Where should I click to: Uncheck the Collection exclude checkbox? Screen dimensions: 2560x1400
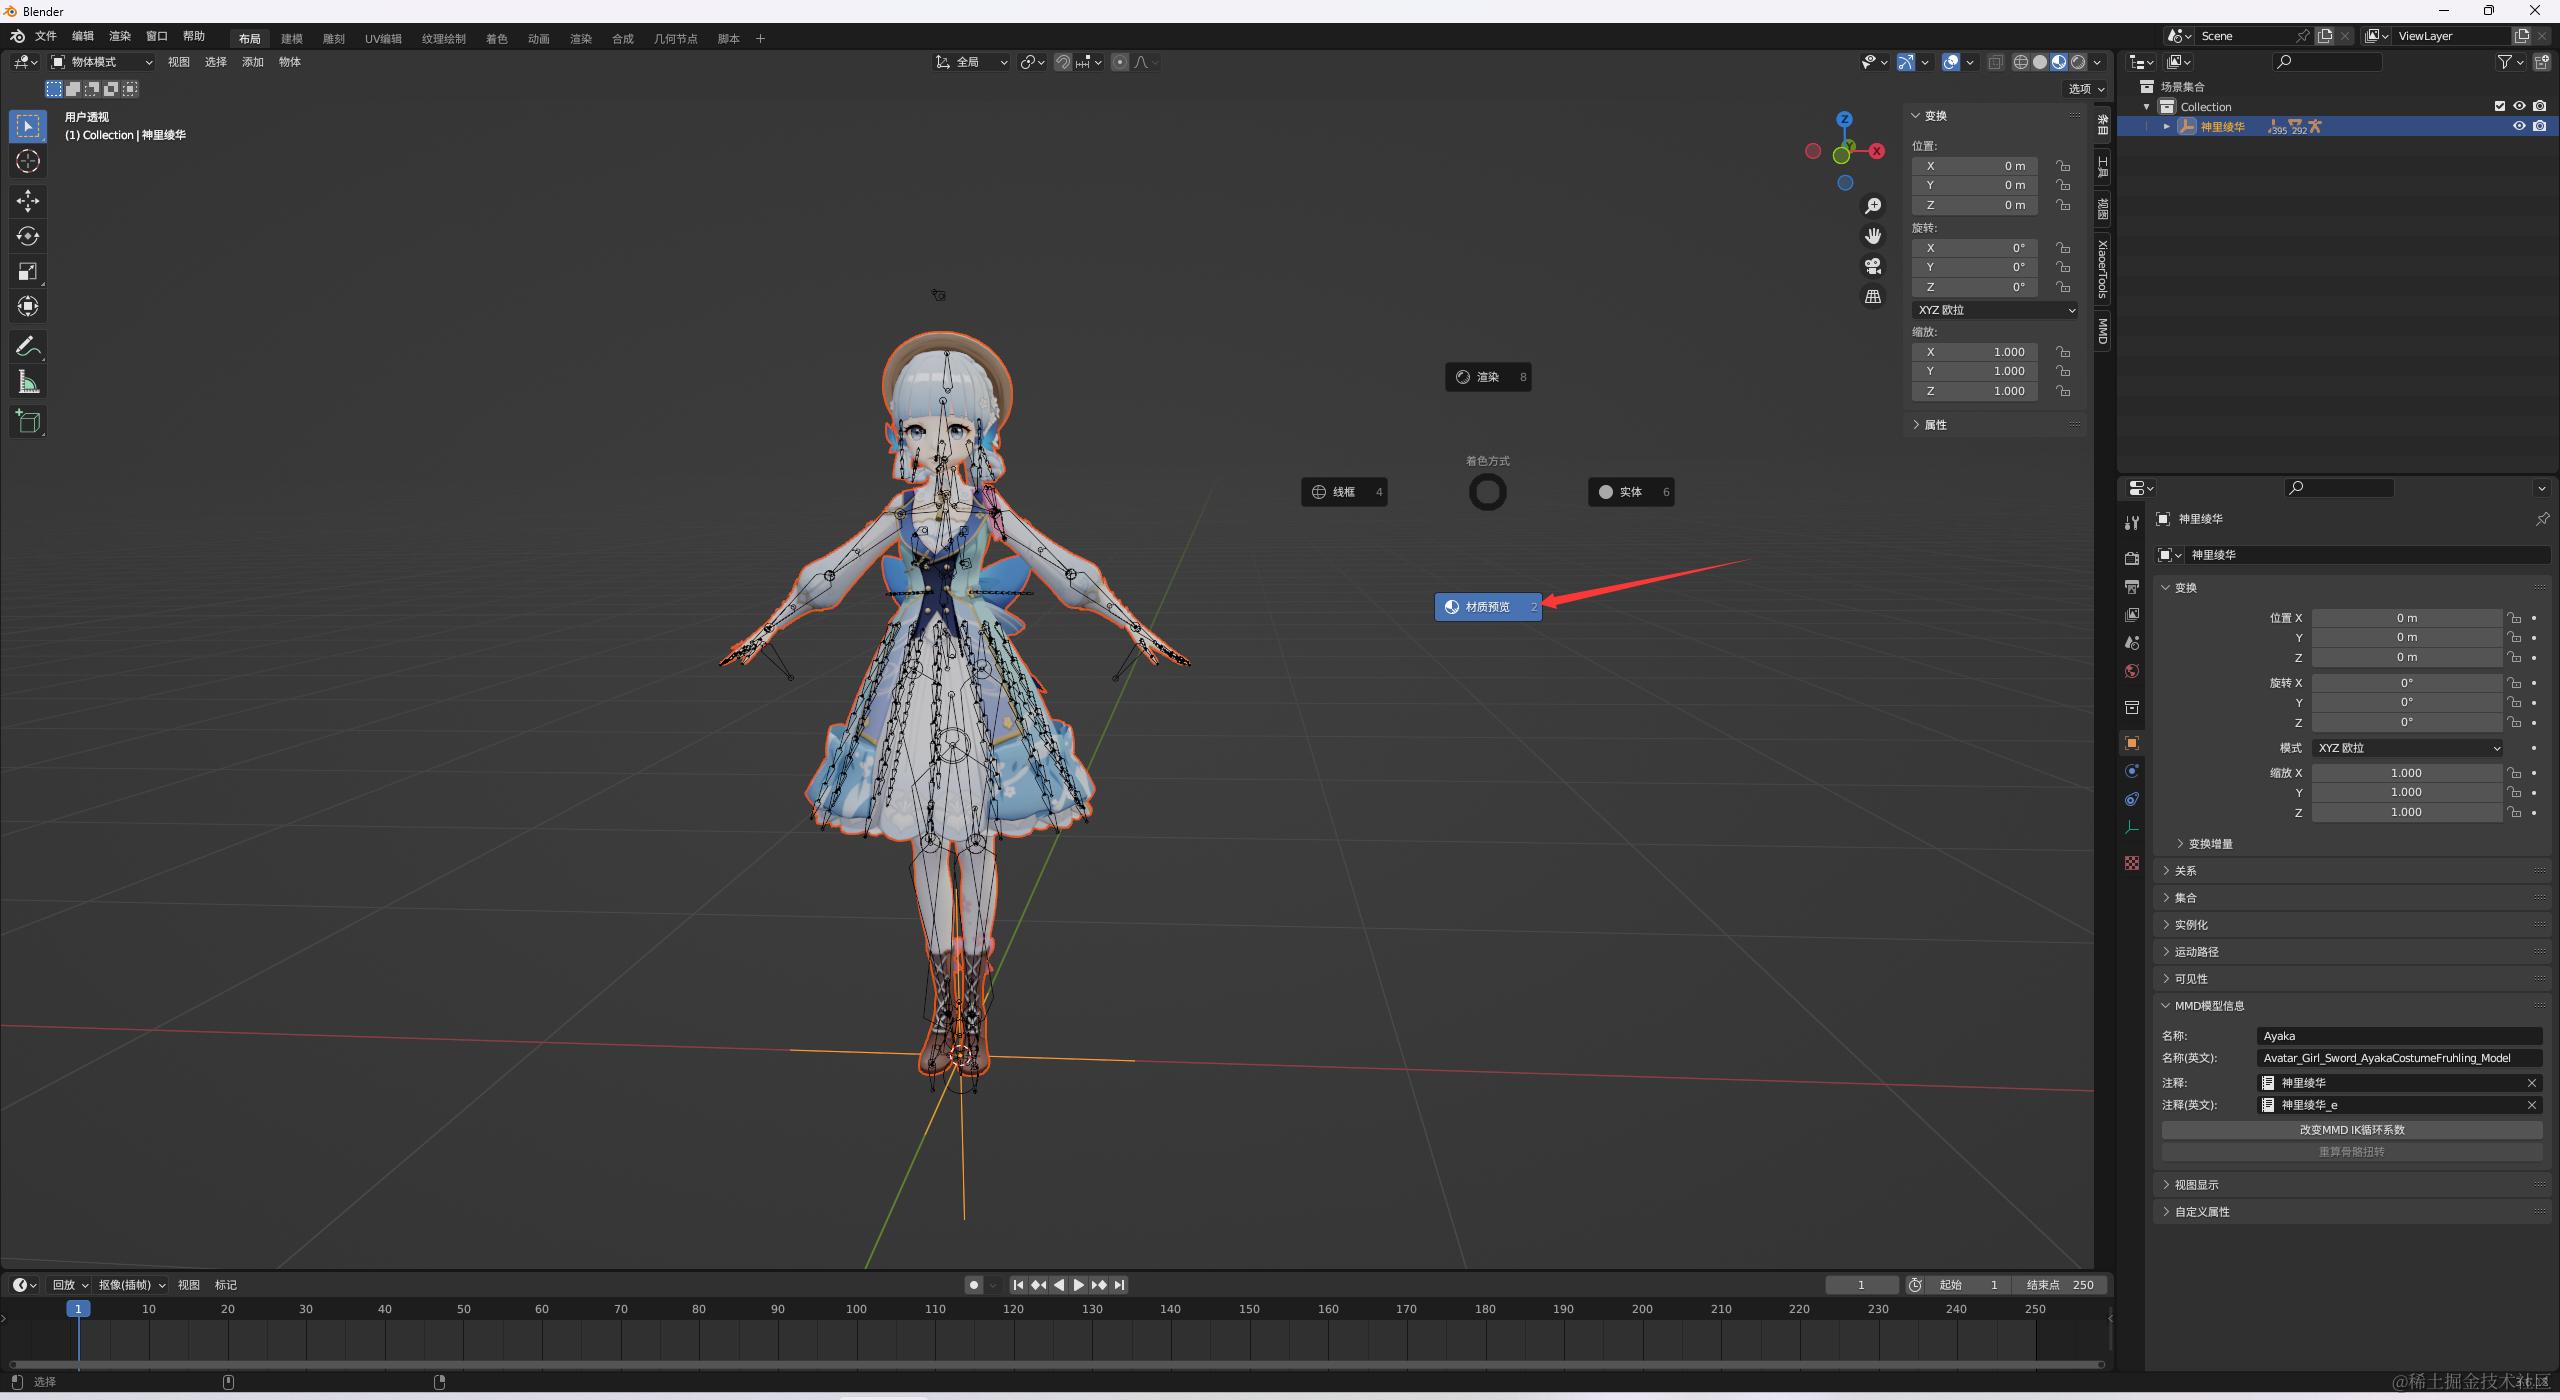coord(2500,106)
